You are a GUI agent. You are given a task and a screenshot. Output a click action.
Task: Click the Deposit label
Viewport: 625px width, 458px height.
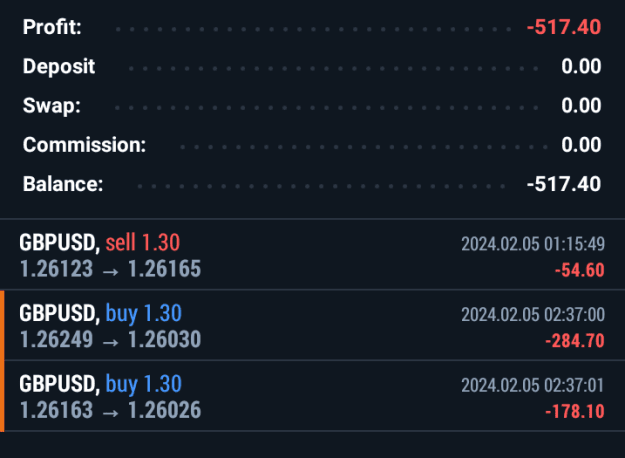pos(59,66)
